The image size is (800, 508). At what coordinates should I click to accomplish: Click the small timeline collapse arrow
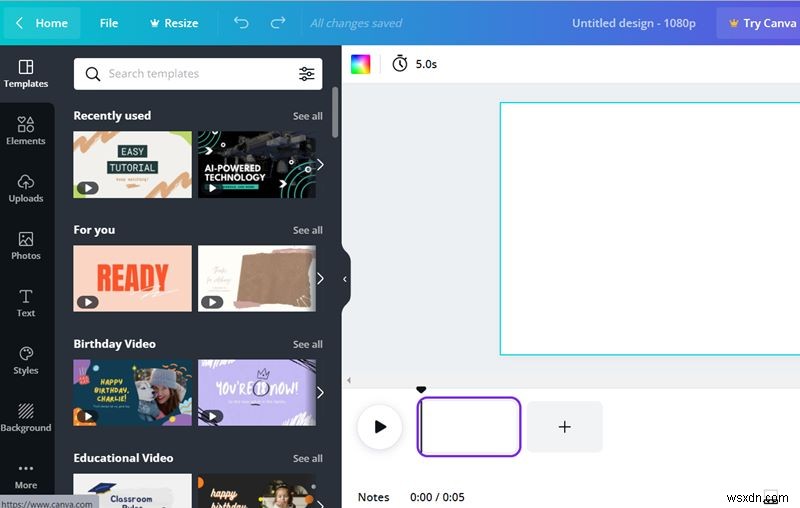(x=349, y=380)
